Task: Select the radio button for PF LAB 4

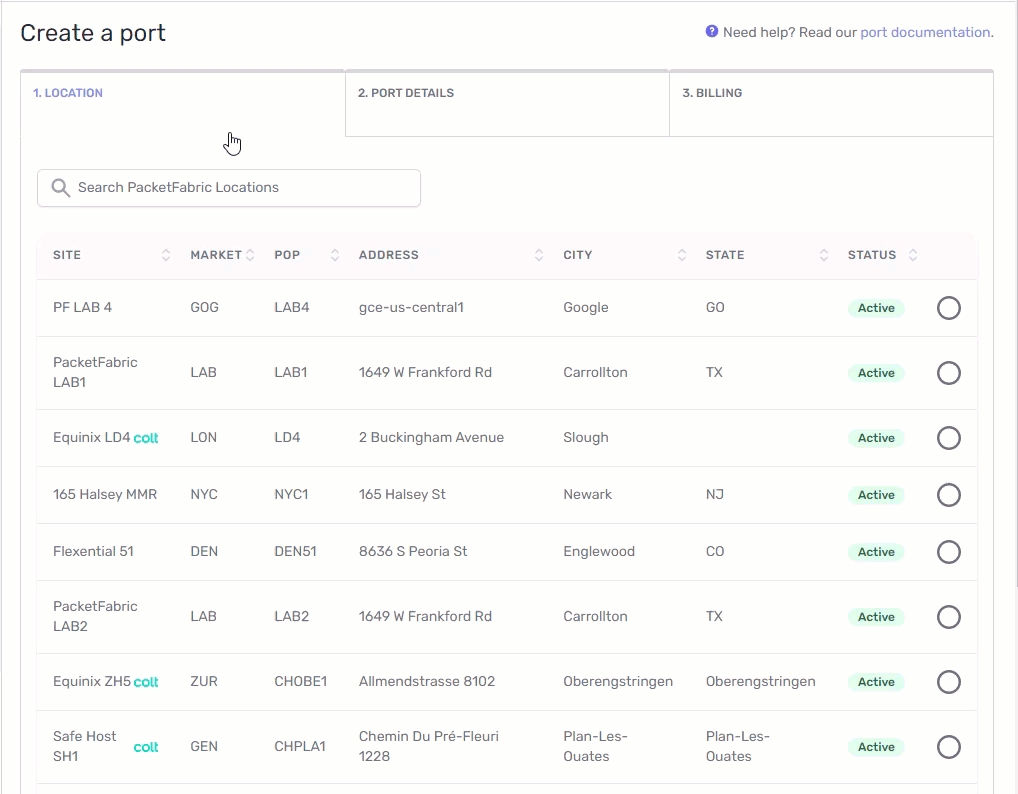Action: pyautogui.click(x=948, y=308)
